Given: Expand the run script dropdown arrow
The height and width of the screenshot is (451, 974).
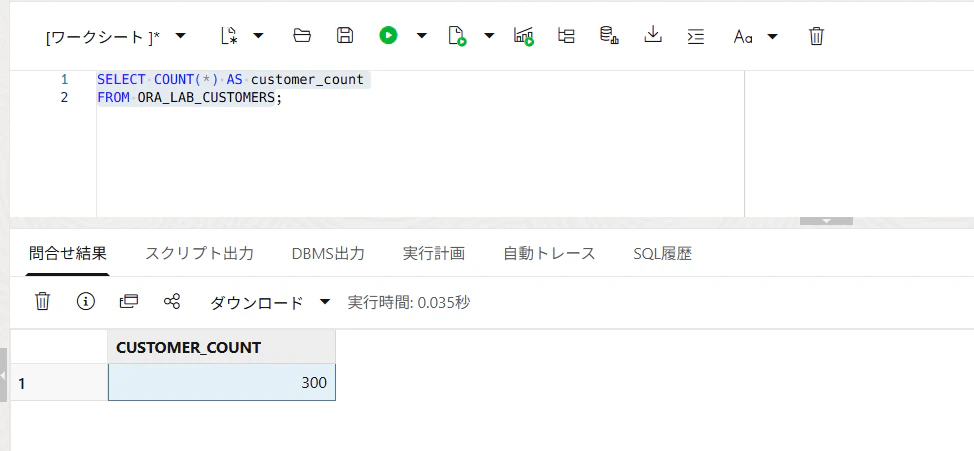Looking at the screenshot, I should pos(489,35).
